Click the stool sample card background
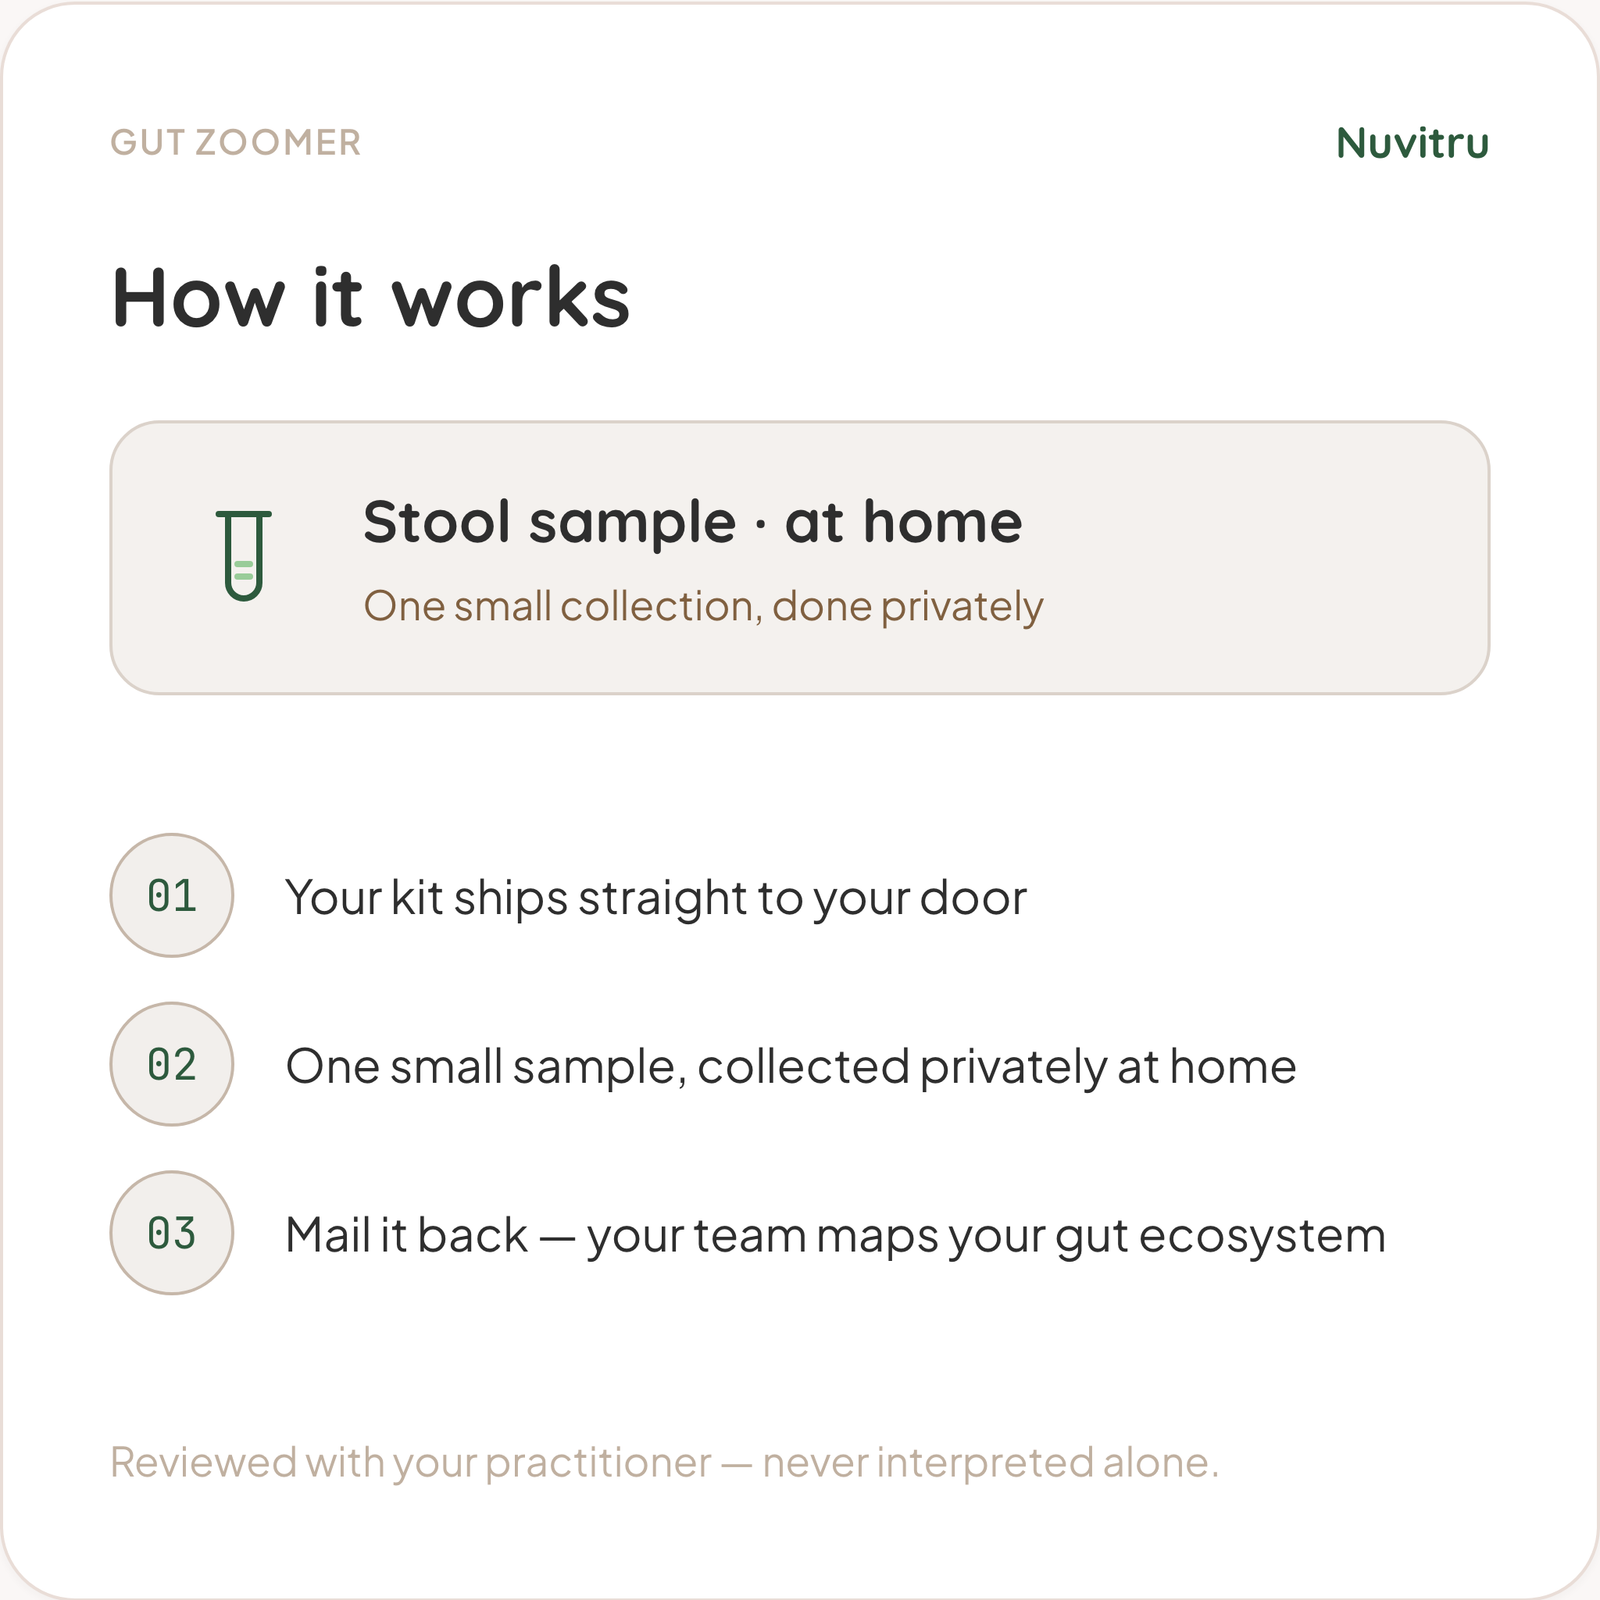This screenshot has height=1600, width=1600. (x=800, y=558)
